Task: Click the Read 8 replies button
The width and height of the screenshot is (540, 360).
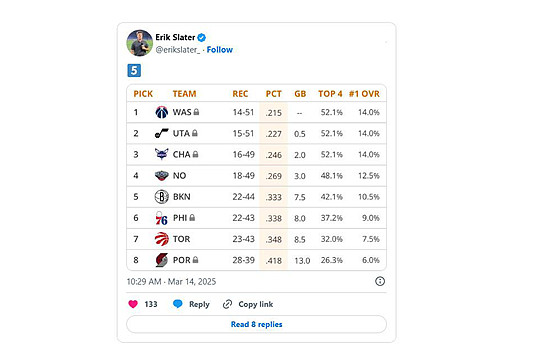Action: pos(257,324)
